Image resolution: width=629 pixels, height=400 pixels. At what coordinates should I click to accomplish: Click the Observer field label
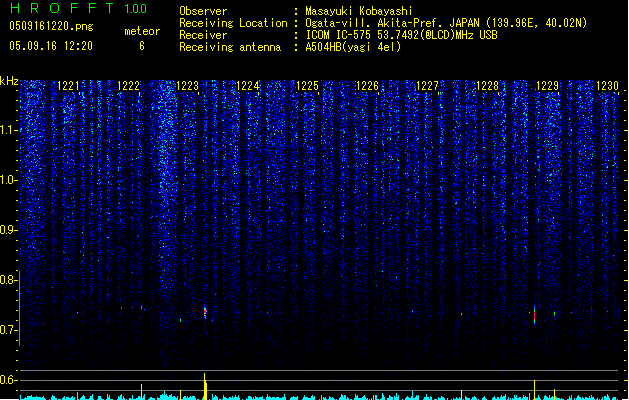click(203, 11)
